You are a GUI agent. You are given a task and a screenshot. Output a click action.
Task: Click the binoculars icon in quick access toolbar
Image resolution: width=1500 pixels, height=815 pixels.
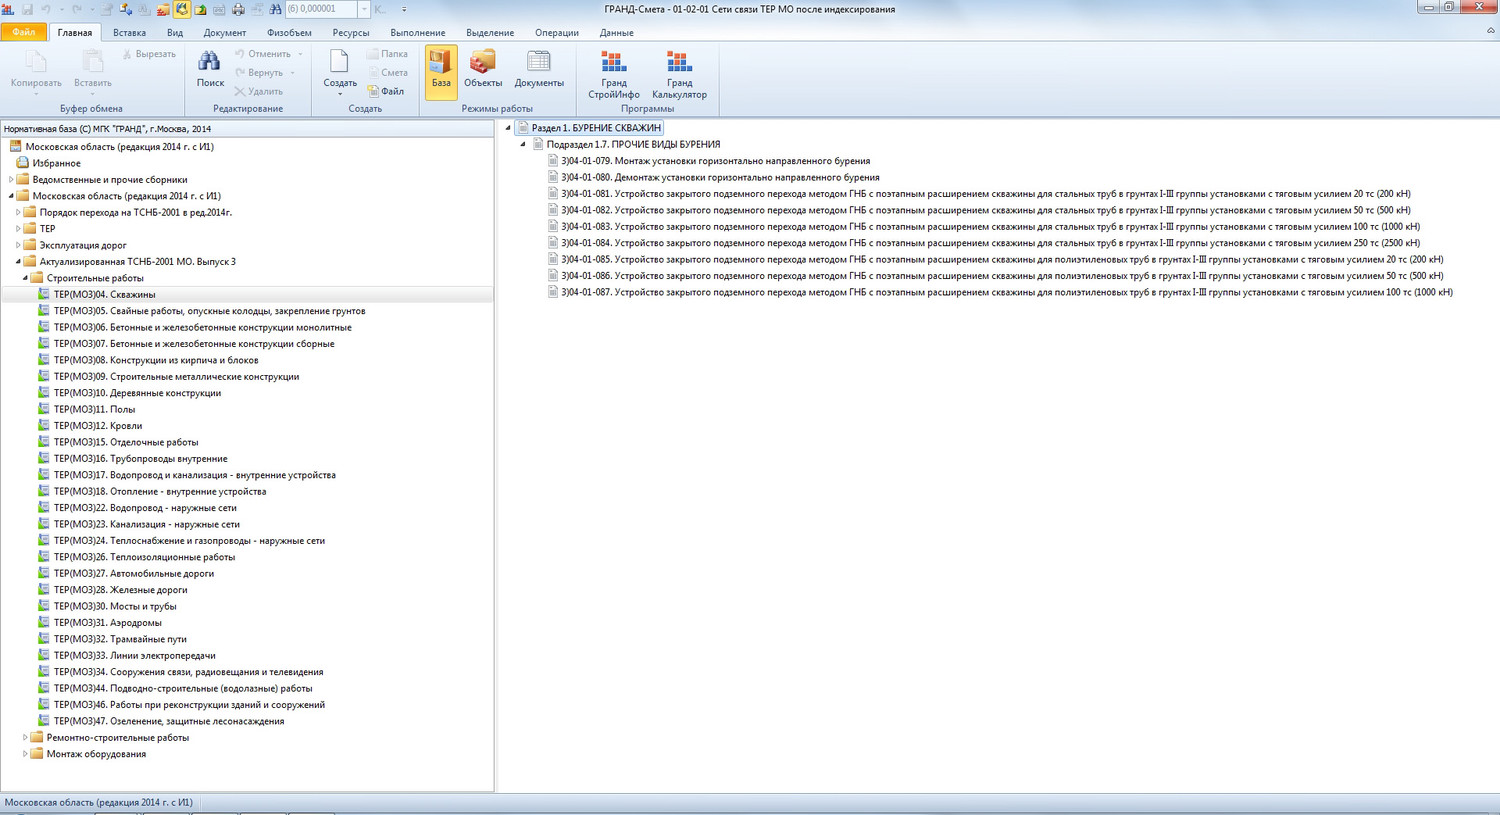coord(275,9)
